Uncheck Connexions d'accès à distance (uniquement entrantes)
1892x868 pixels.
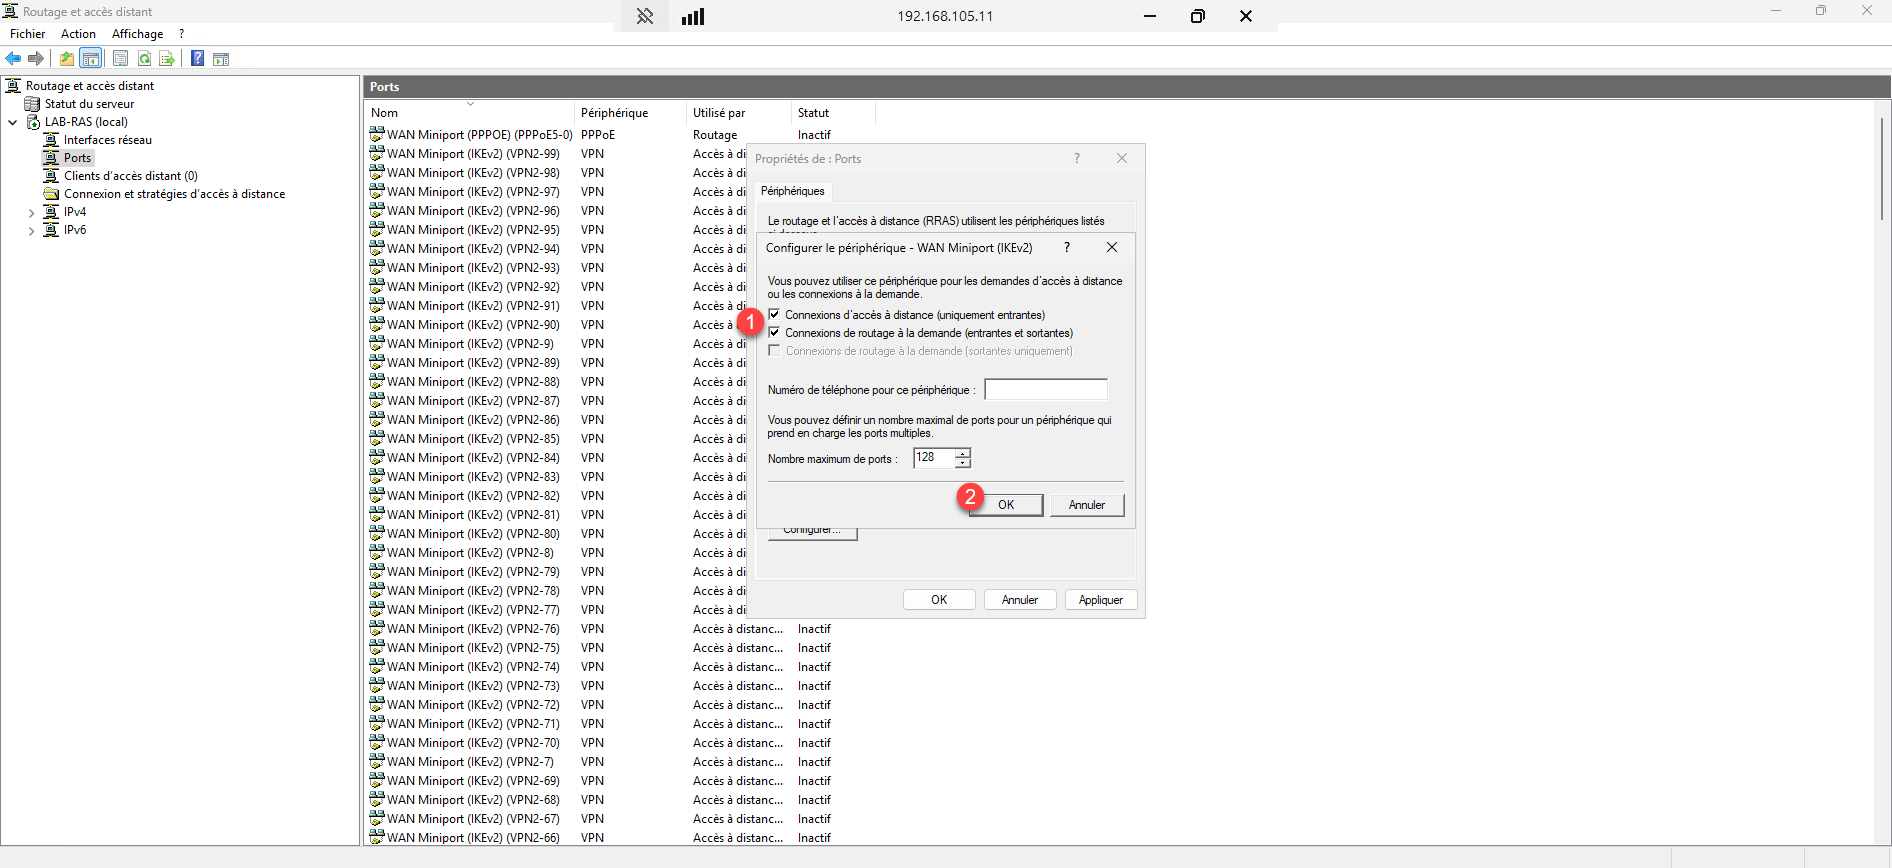click(x=774, y=315)
